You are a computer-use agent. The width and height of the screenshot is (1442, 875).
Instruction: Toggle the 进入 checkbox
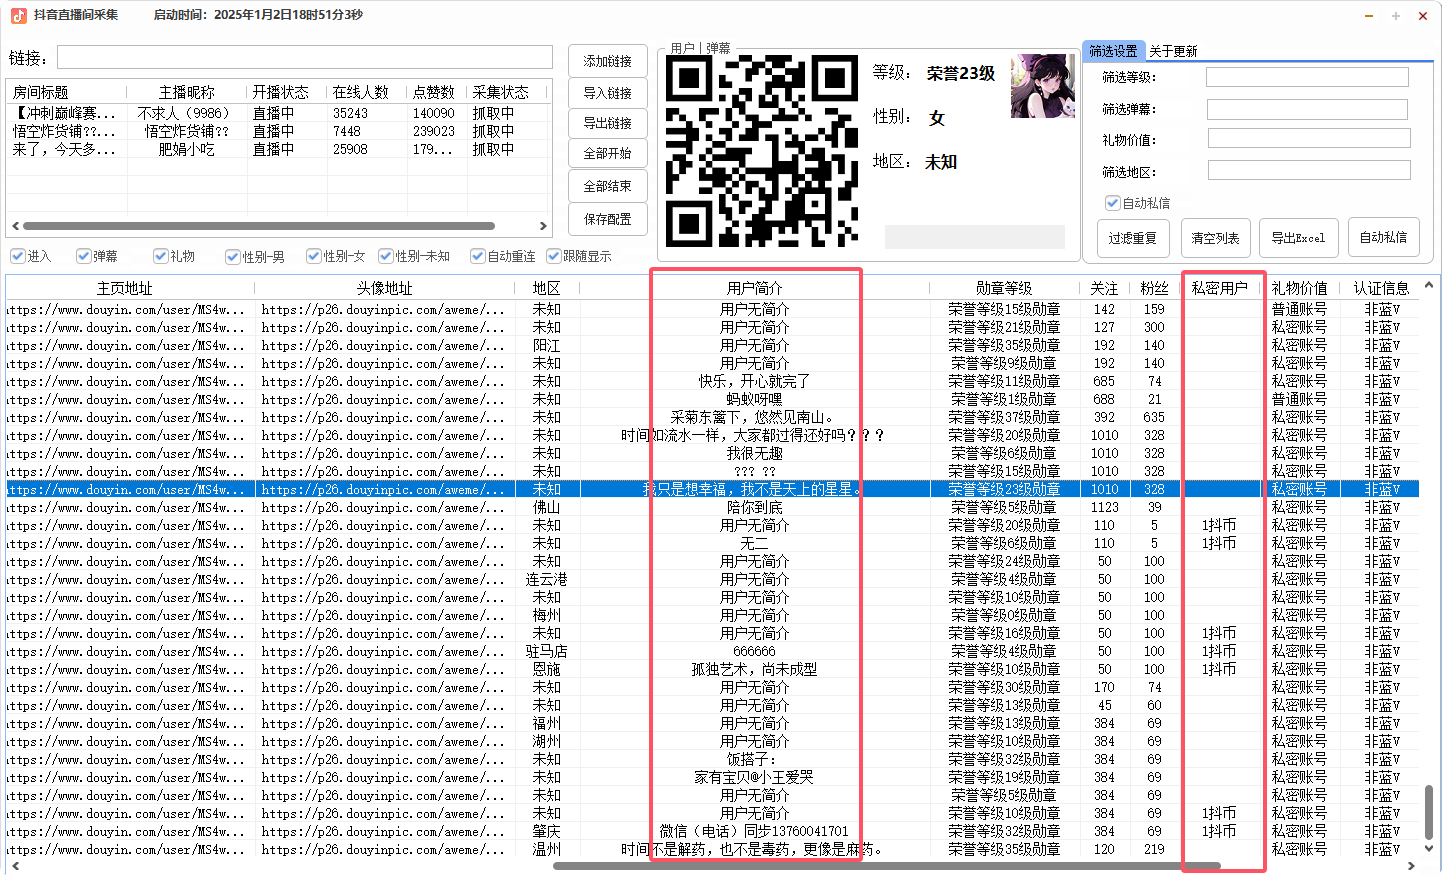coord(17,256)
